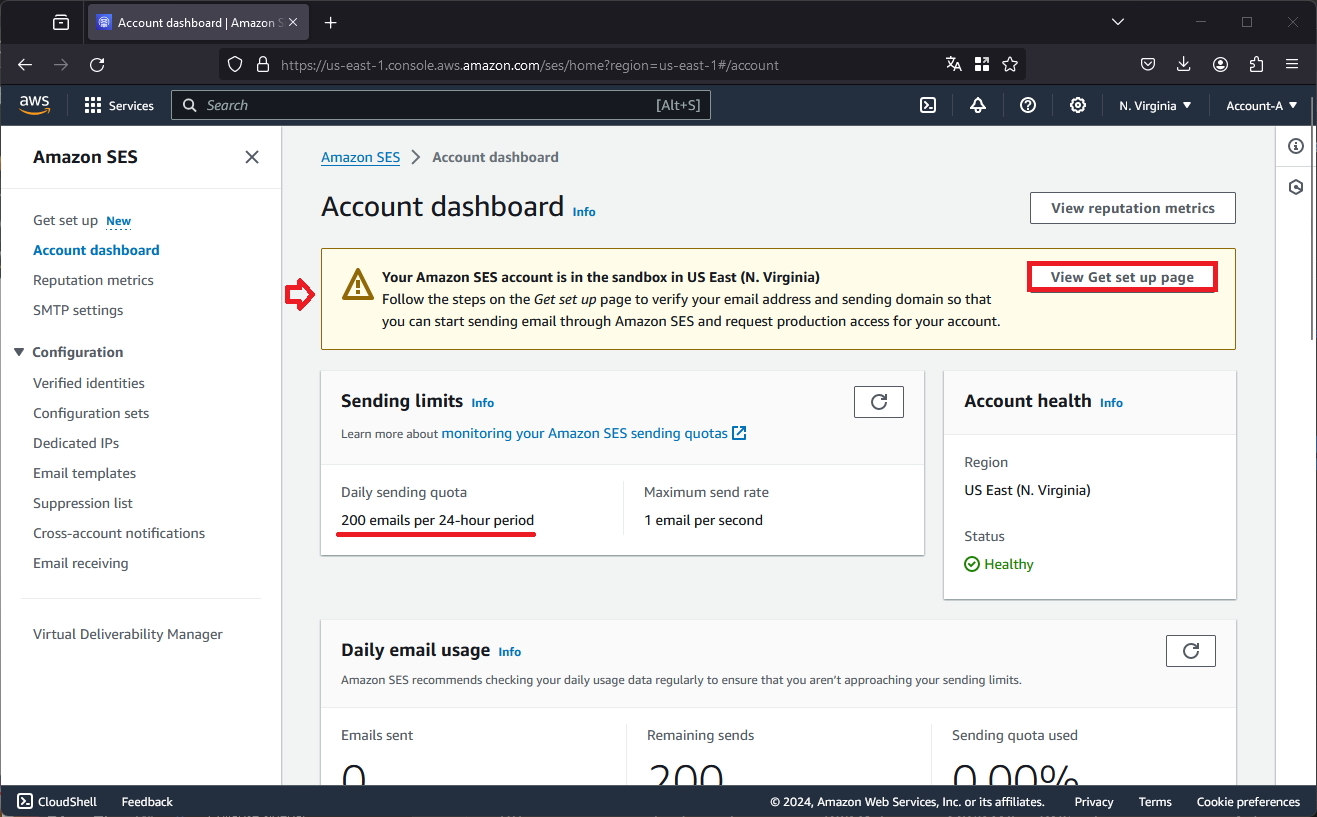Open the help question mark menu
The image size is (1317, 817).
click(1028, 105)
